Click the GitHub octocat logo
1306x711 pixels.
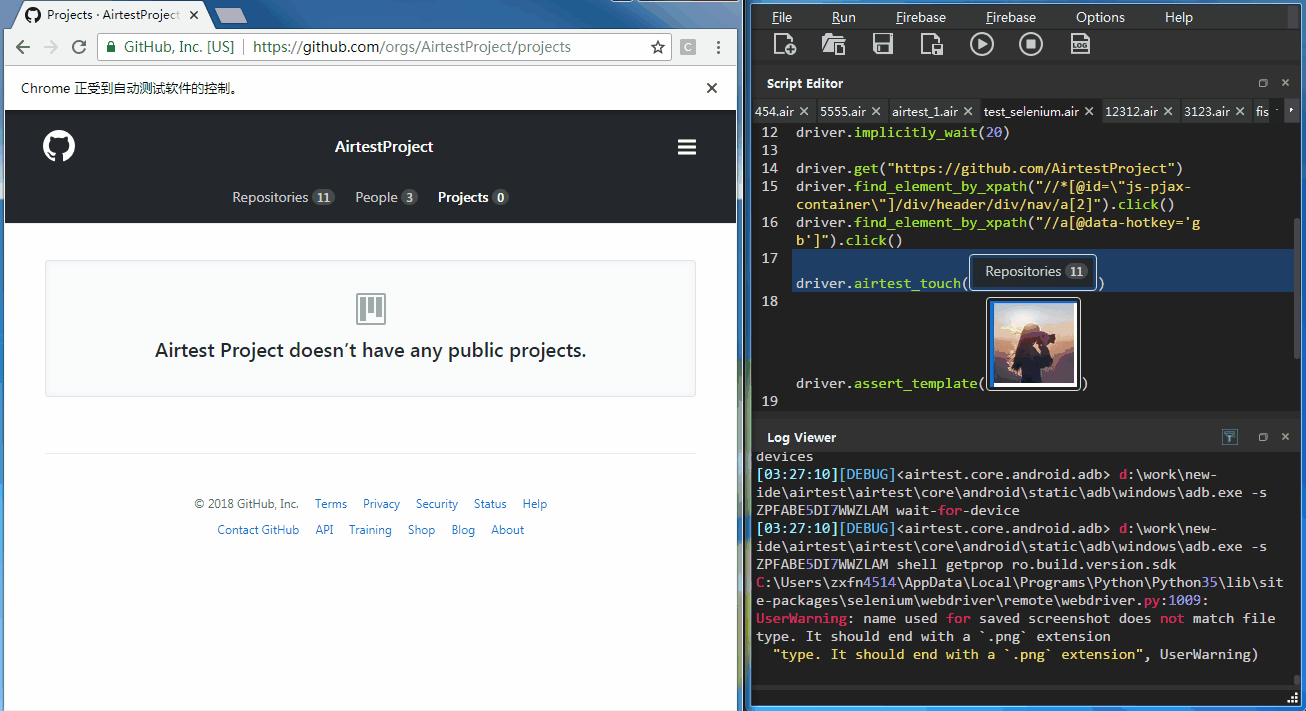coord(59,147)
